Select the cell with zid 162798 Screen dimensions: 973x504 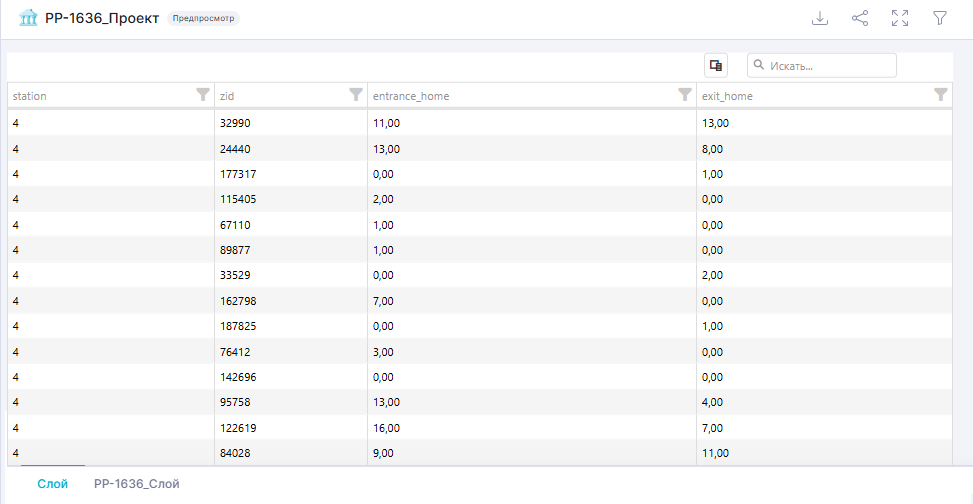[x=239, y=301]
